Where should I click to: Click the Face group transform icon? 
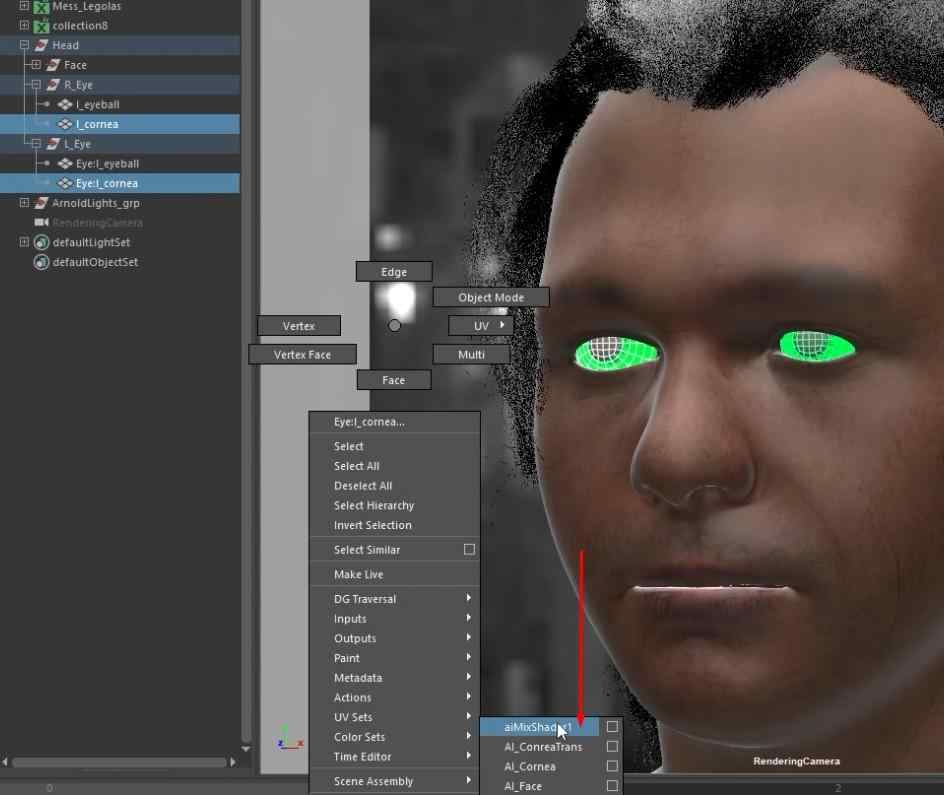pos(53,65)
